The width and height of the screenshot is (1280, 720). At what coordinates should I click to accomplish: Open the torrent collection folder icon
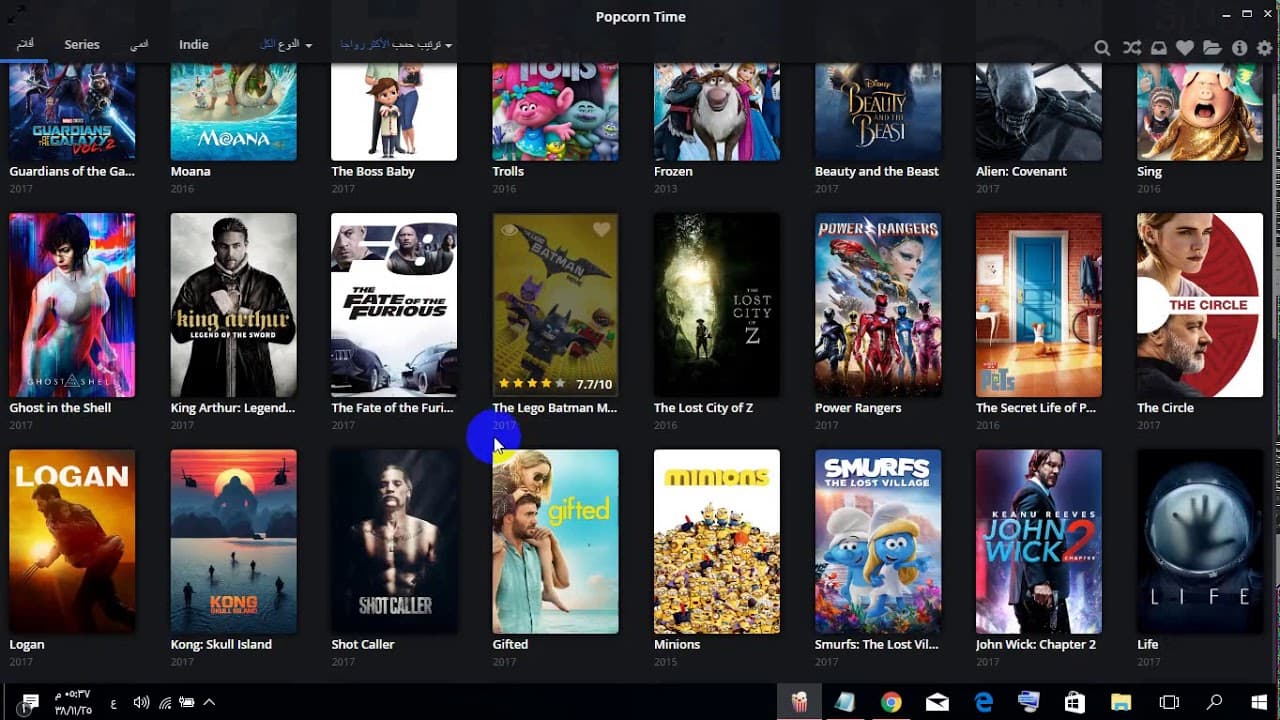coord(1212,48)
